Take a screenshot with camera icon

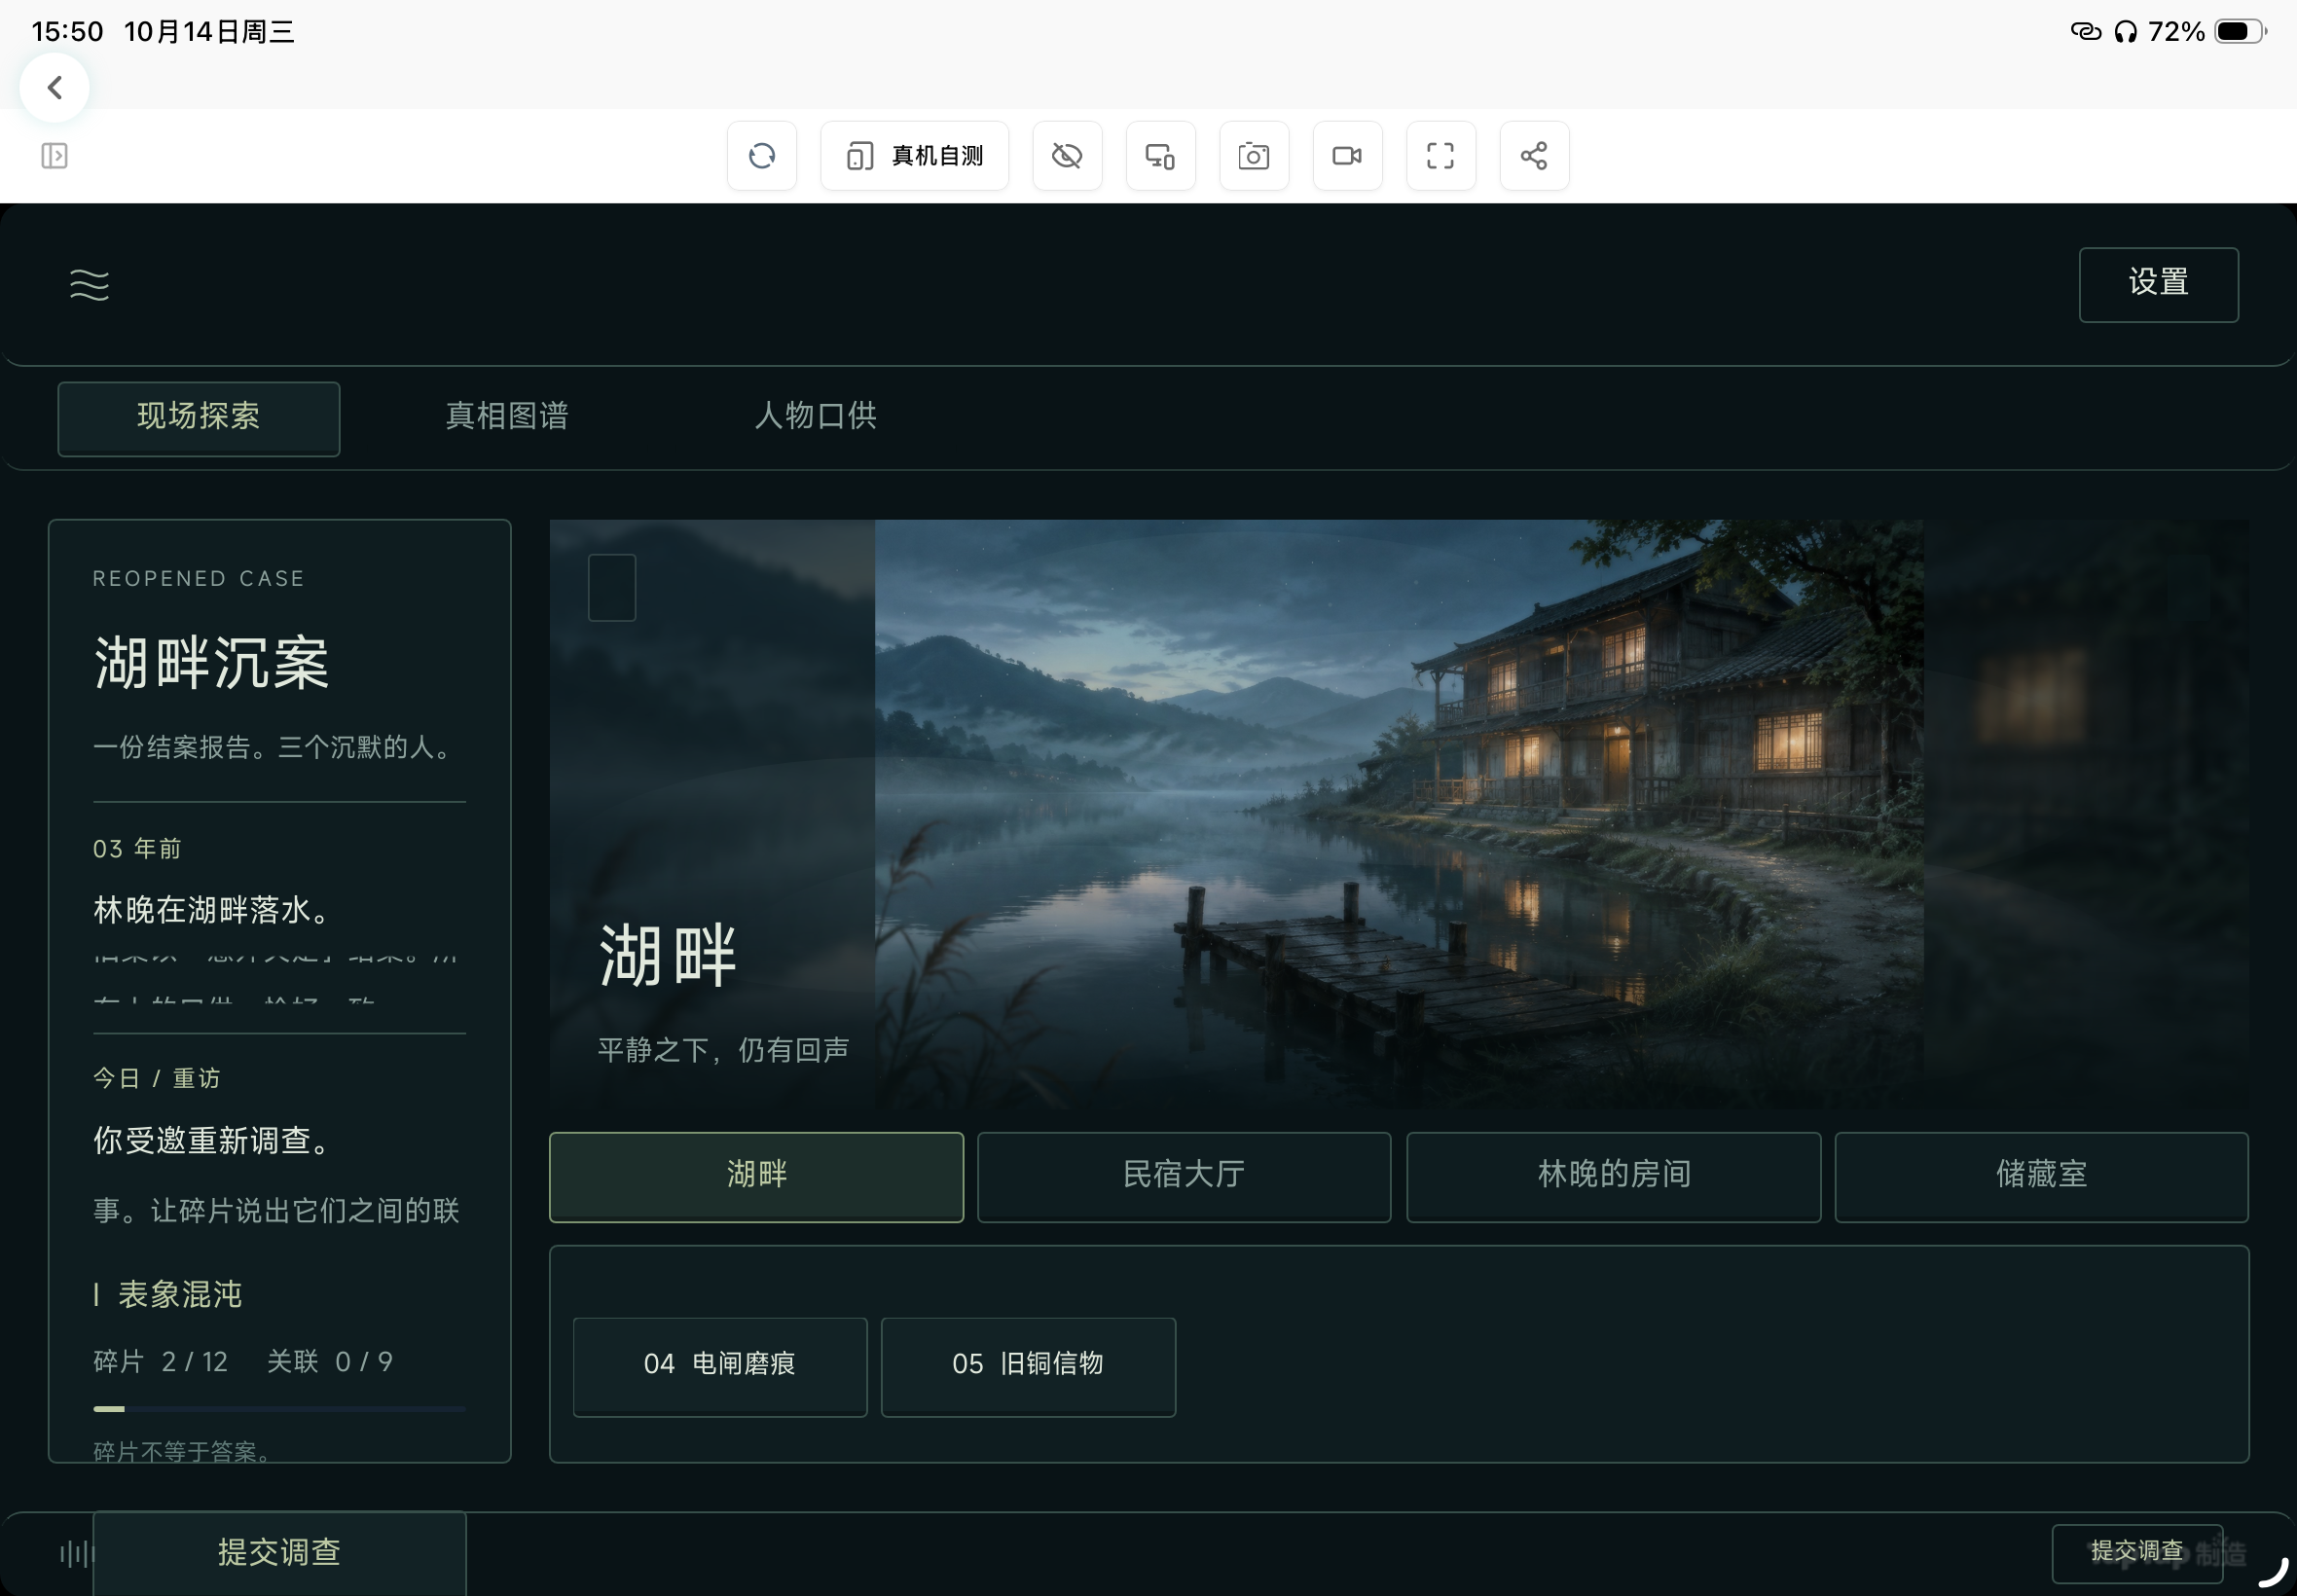click(x=1254, y=156)
